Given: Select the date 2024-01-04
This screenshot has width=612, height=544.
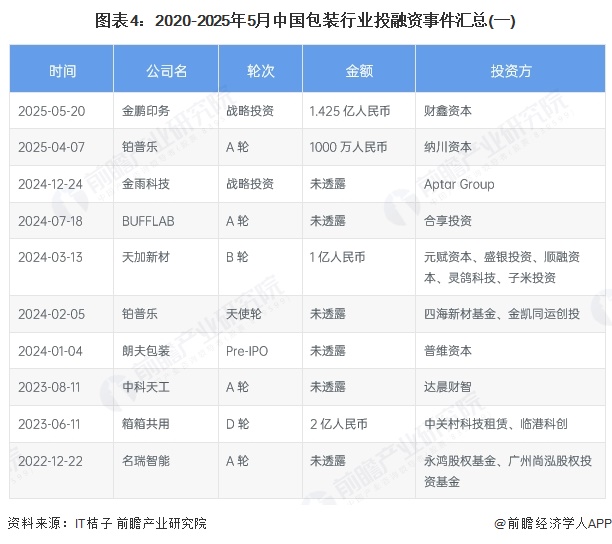Looking at the screenshot, I should (50, 351).
